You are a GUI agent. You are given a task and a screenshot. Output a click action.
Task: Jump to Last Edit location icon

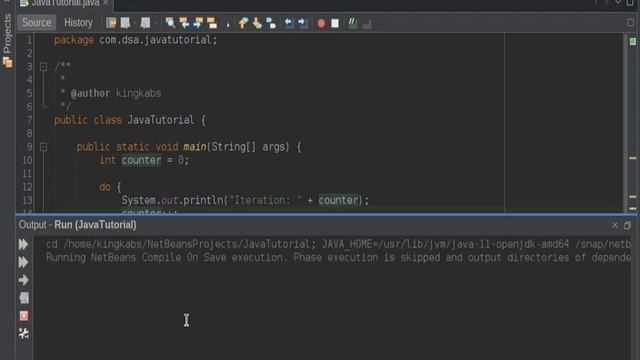click(x=111, y=23)
